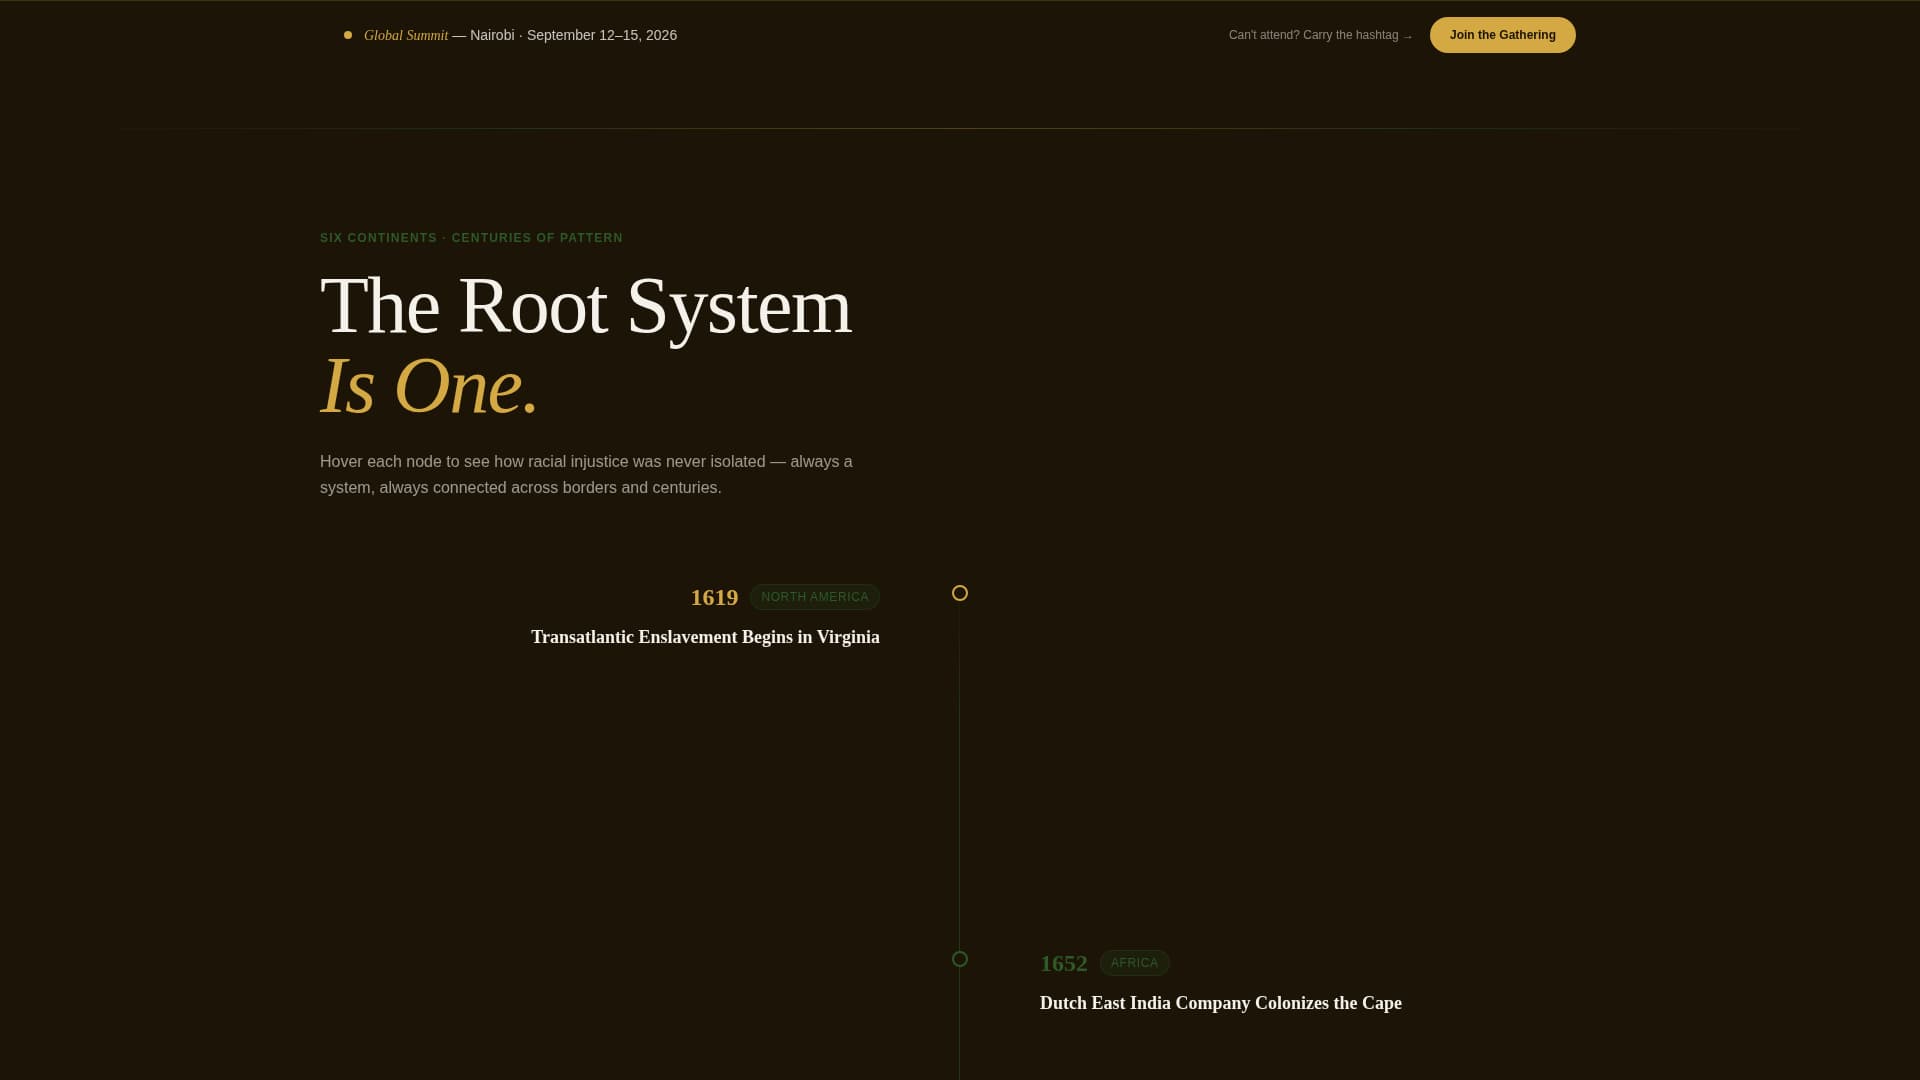Viewport: 1920px width, 1080px height.
Task: Expand the Transatlantic Enslavement entry
Action: 705,637
